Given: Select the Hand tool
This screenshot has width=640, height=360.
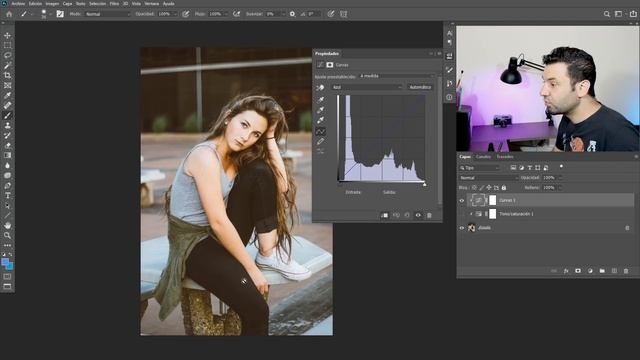Looking at the screenshot, I should pos(7,225).
